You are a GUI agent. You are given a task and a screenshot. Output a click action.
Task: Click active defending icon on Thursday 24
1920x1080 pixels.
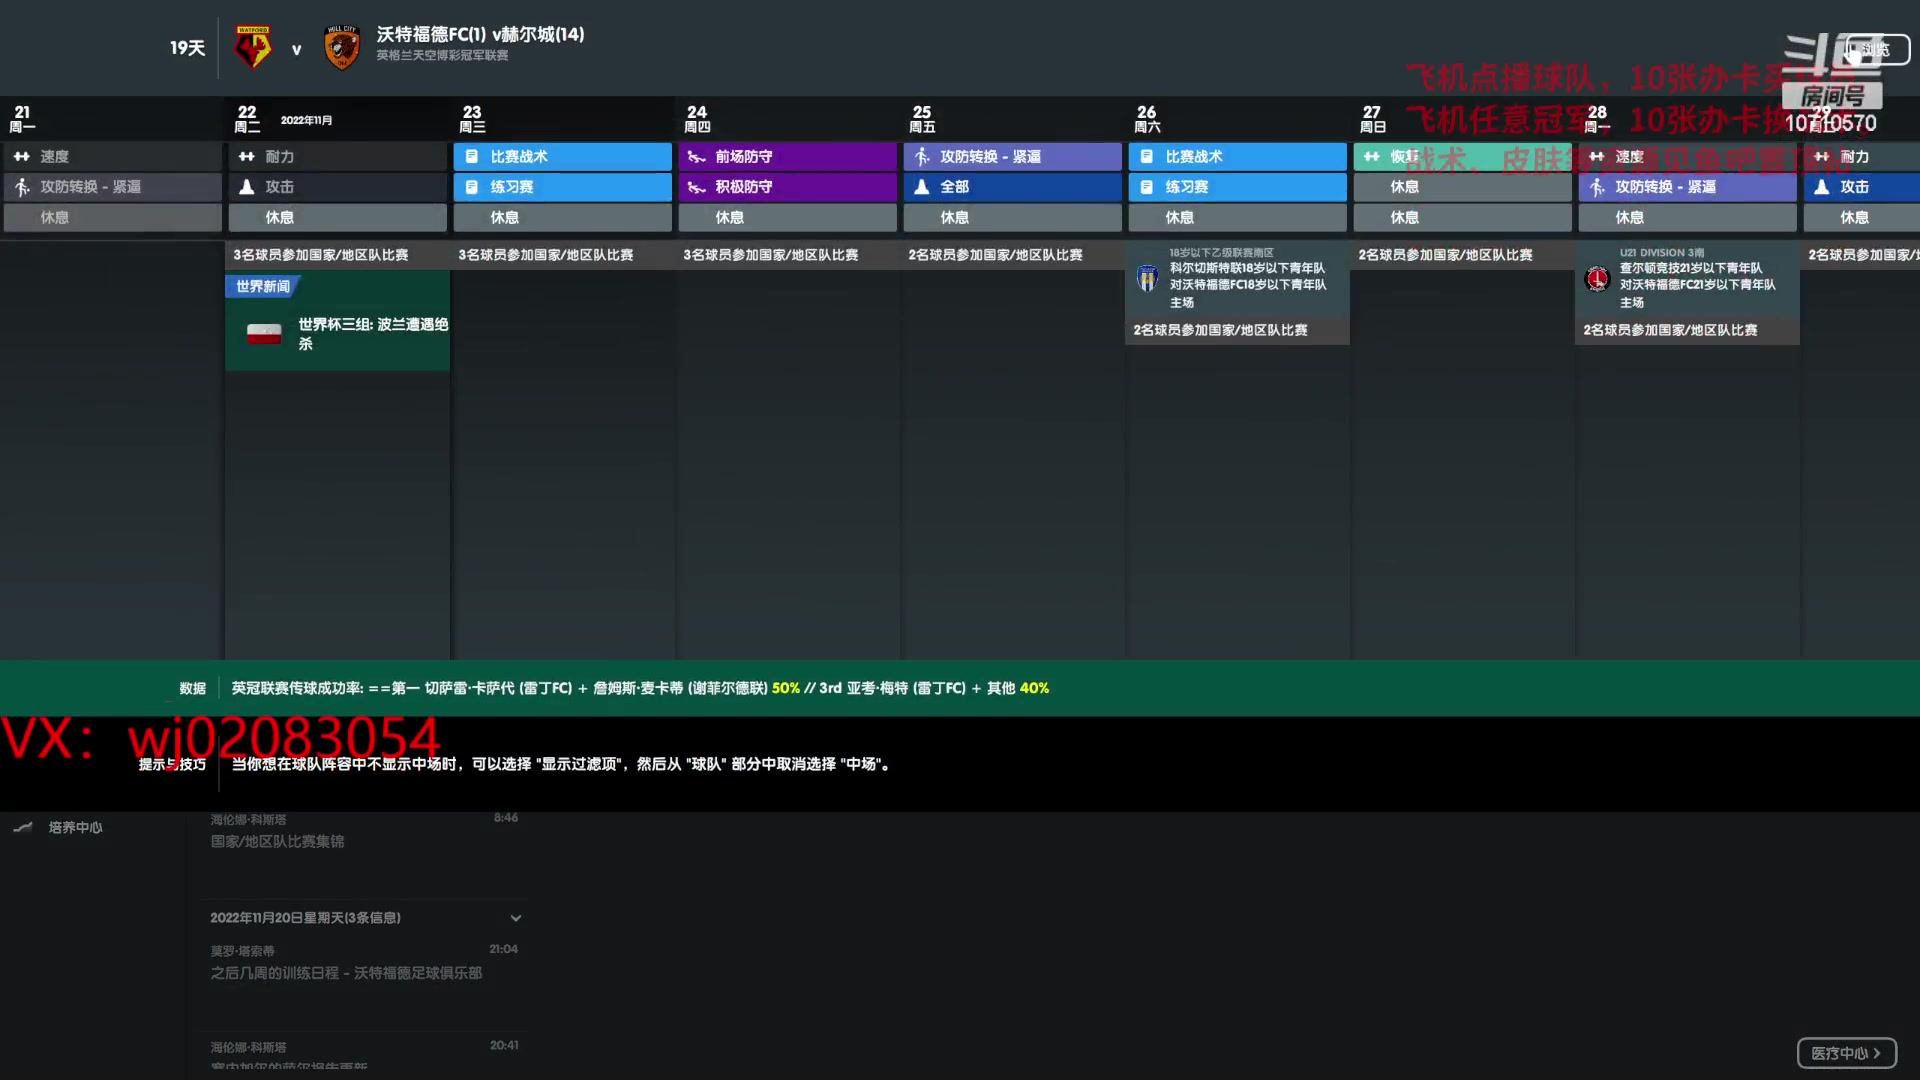pyautogui.click(x=696, y=187)
